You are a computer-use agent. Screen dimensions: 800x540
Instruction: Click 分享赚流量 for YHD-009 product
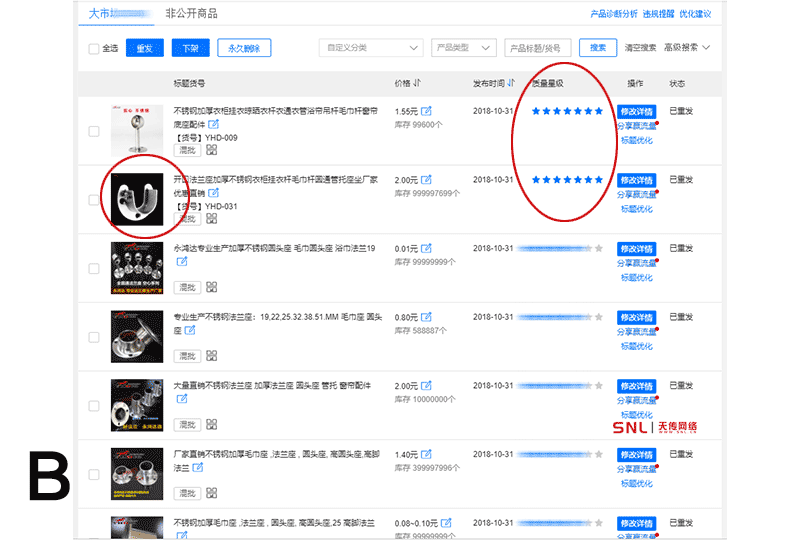point(637,126)
